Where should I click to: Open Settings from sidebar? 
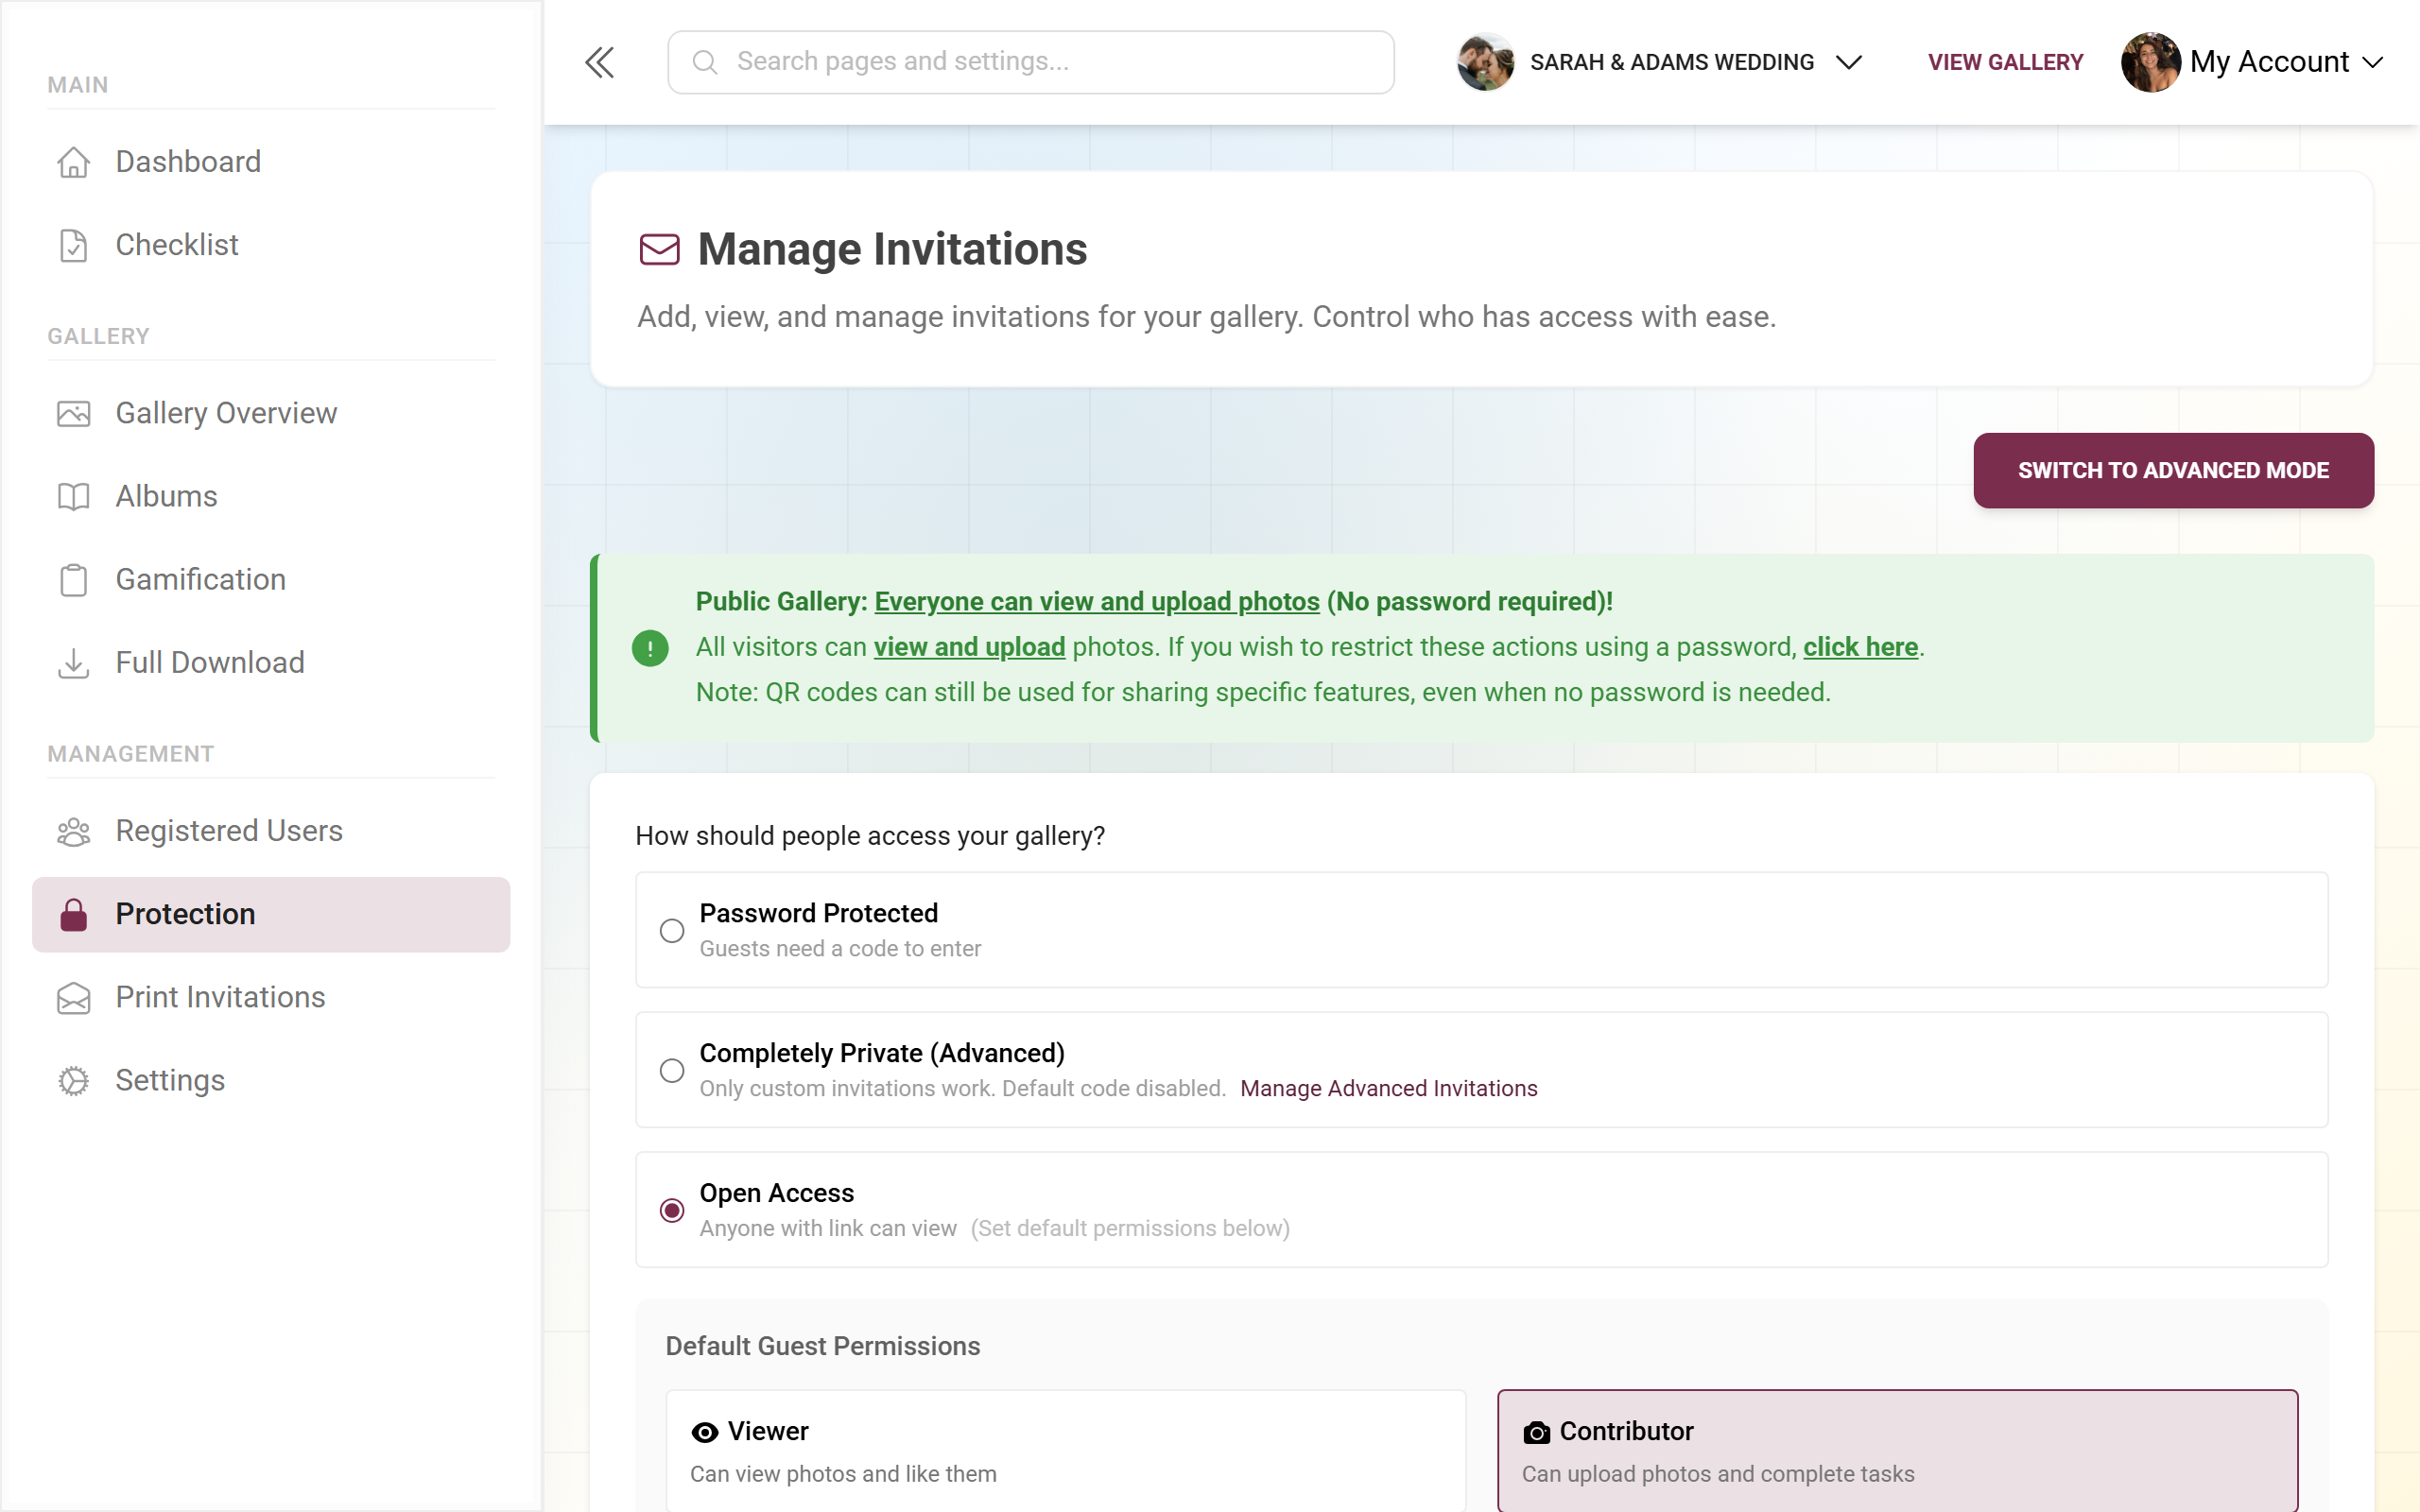point(271,1080)
